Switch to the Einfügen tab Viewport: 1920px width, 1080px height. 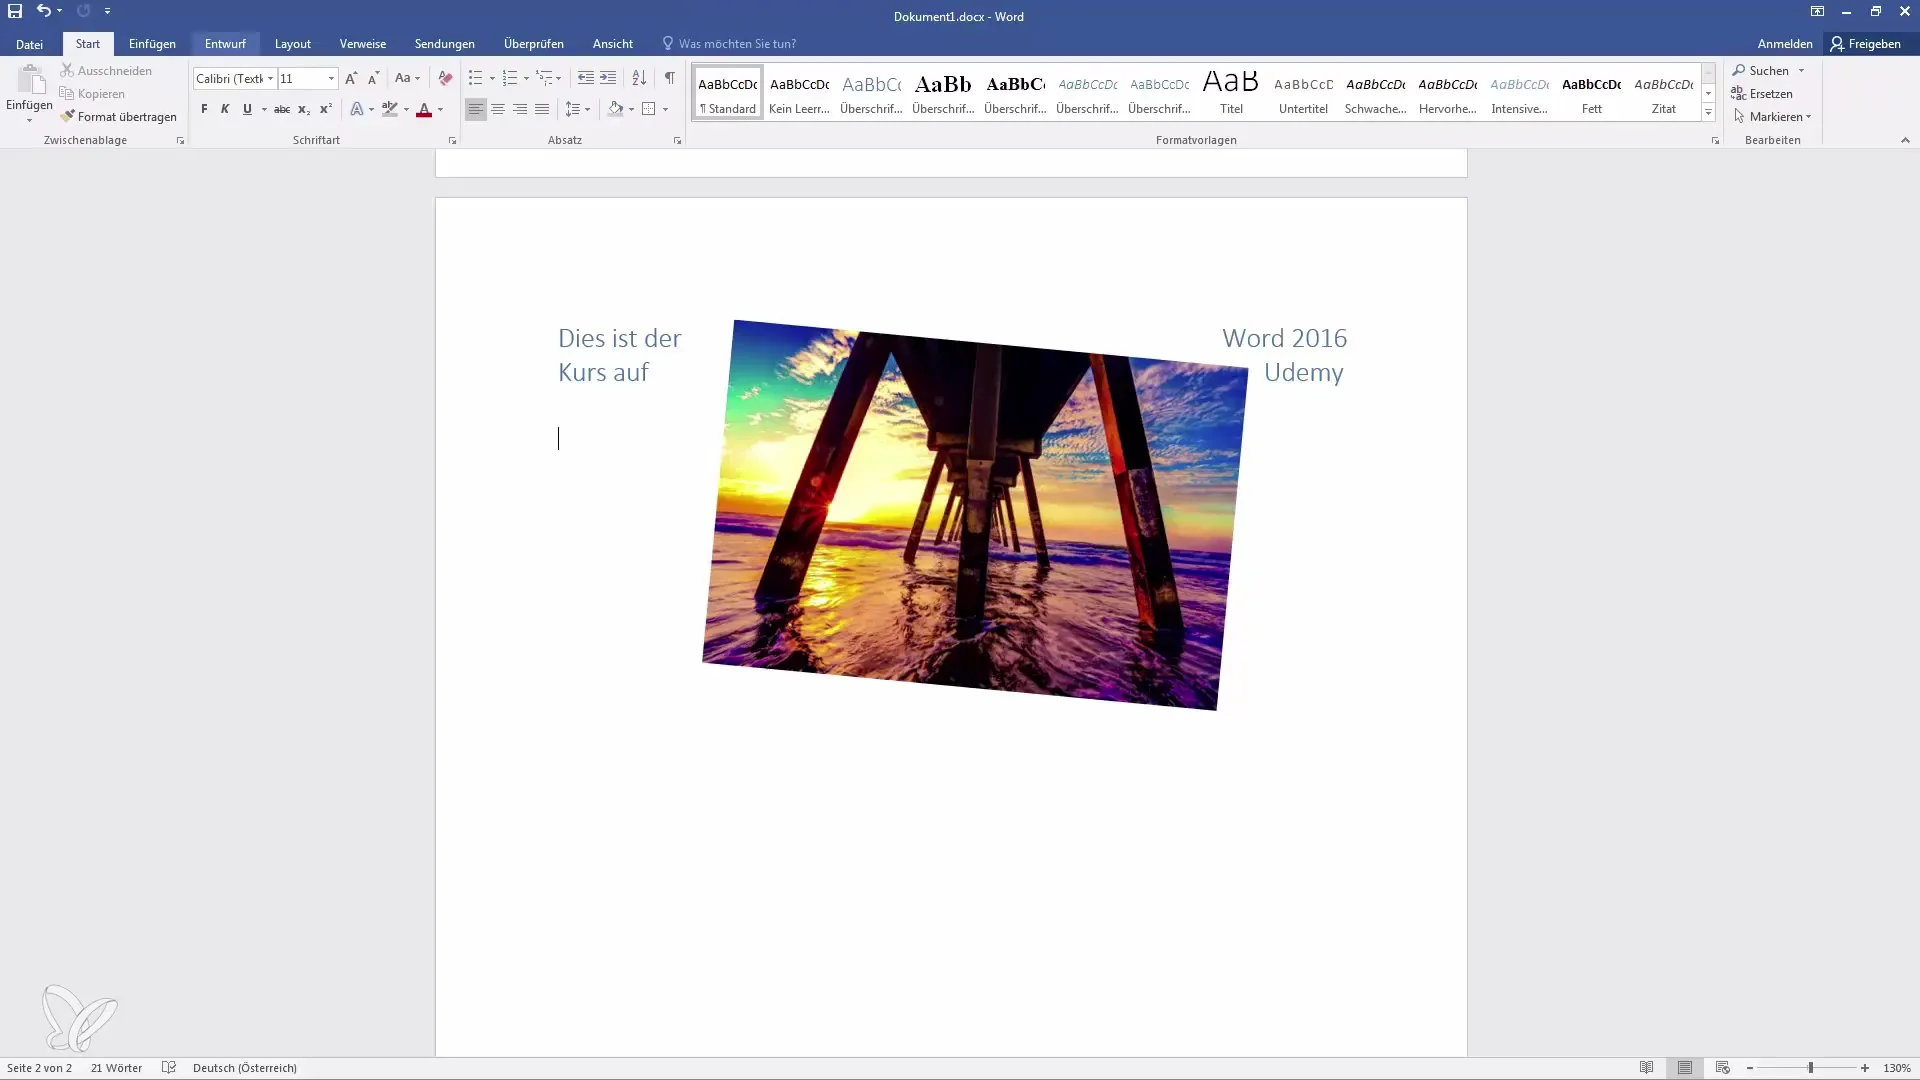point(152,44)
